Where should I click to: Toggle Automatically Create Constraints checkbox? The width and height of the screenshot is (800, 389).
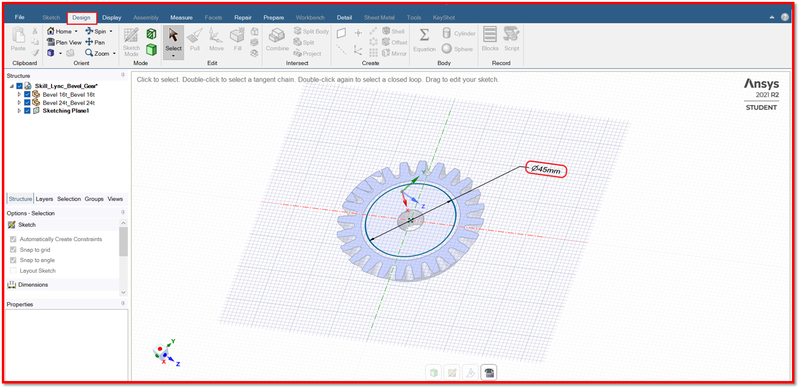point(13,239)
